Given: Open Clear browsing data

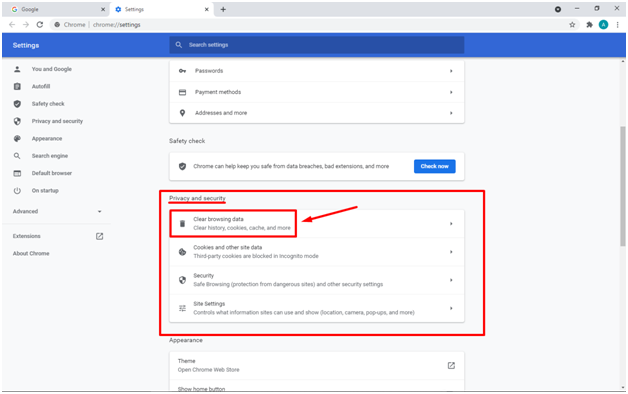Looking at the screenshot, I should 316,223.
